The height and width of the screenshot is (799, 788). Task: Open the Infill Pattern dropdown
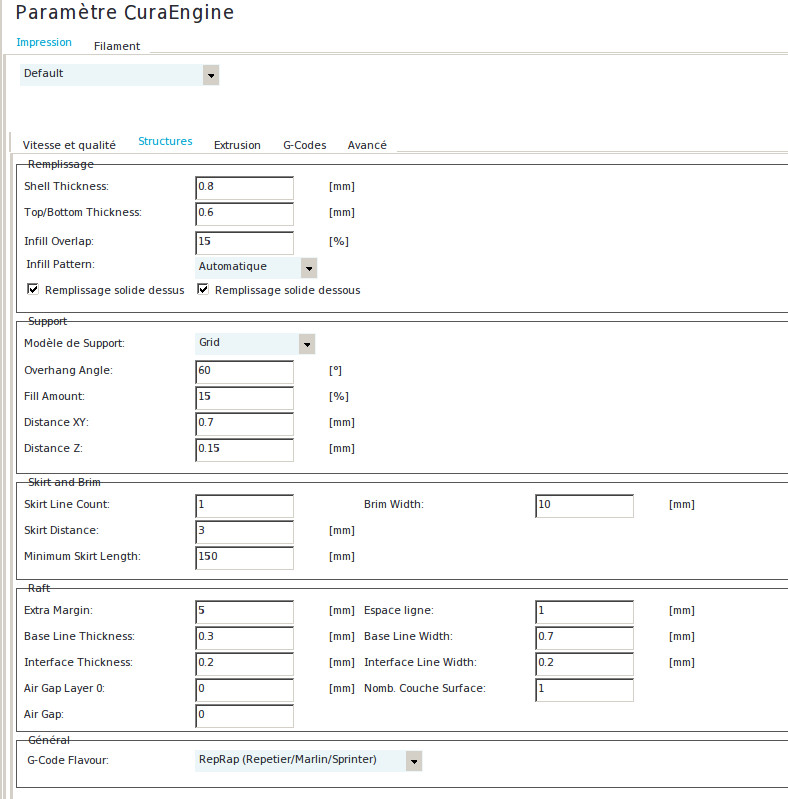(x=256, y=268)
